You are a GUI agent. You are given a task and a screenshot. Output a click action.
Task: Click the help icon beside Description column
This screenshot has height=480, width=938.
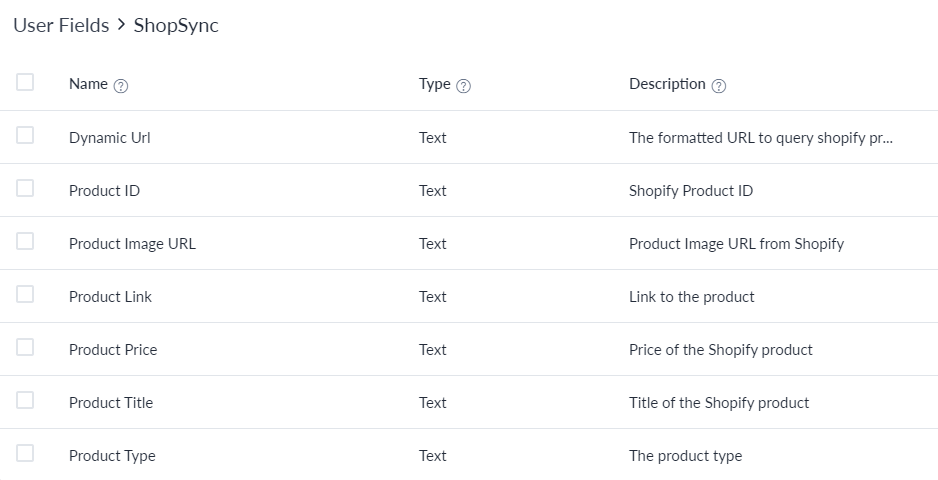(x=719, y=86)
